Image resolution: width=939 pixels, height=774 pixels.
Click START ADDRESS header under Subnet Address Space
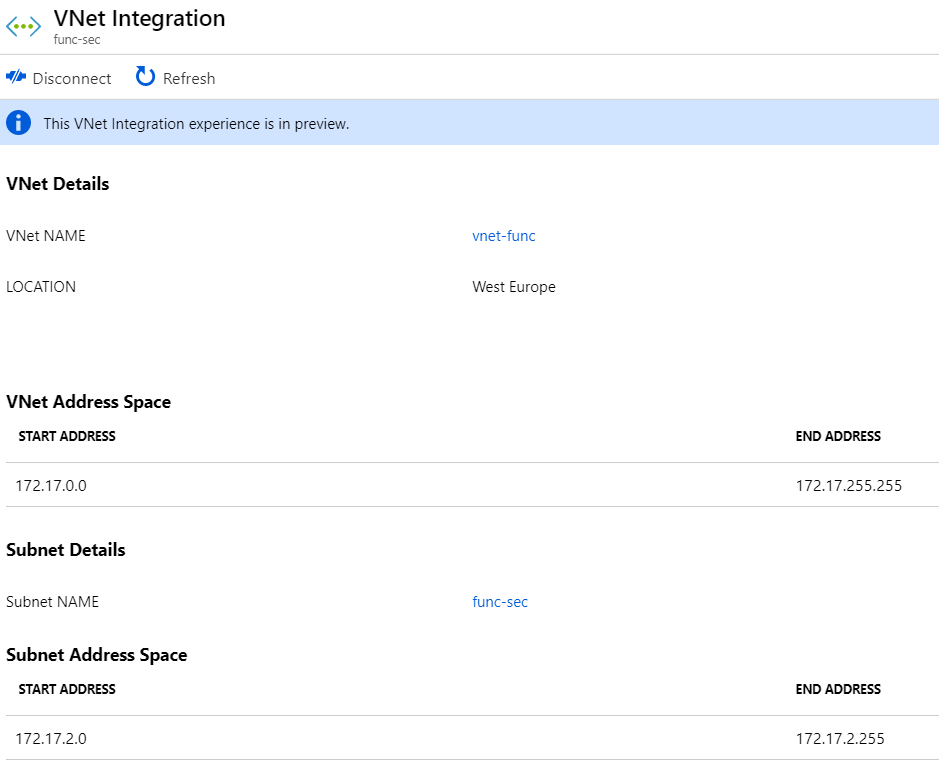(x=67, y=689)
